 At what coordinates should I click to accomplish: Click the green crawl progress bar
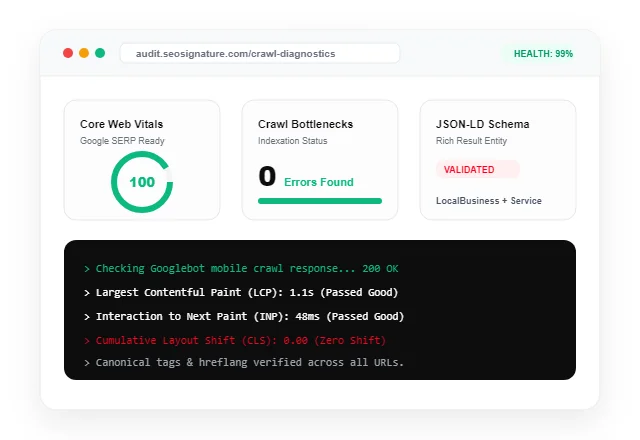click(320, 201)
